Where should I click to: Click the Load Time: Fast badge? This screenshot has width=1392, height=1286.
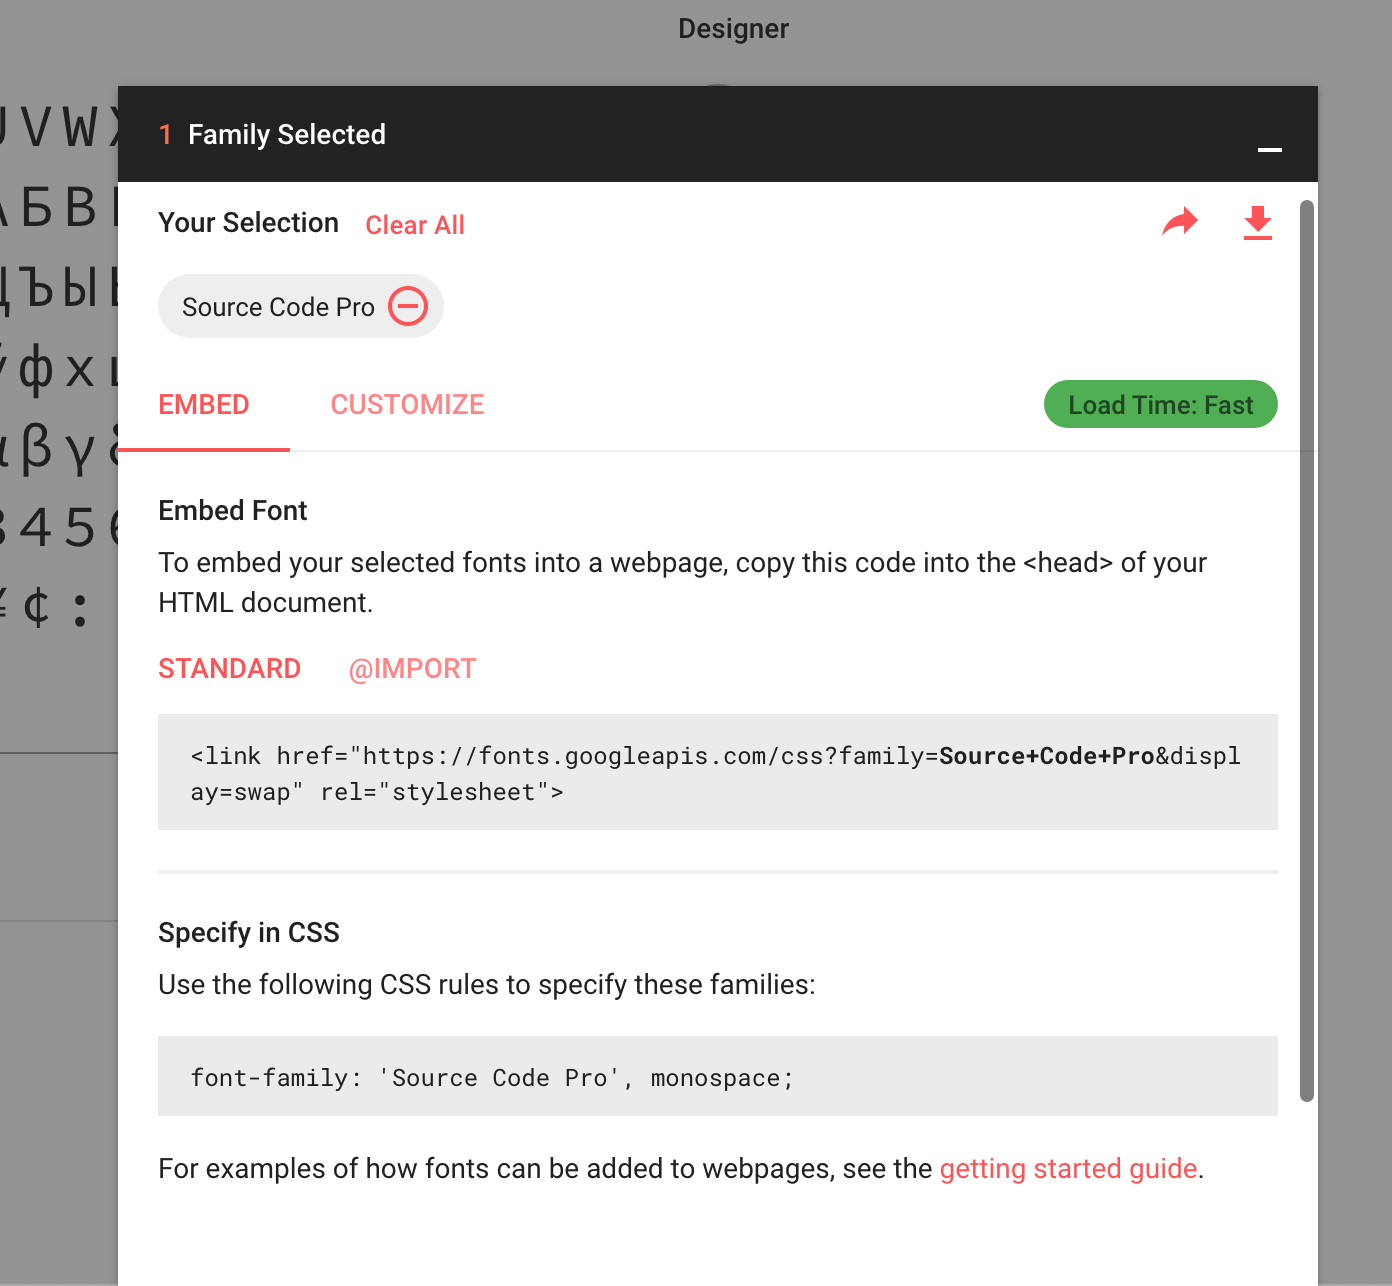[1161, 404]
